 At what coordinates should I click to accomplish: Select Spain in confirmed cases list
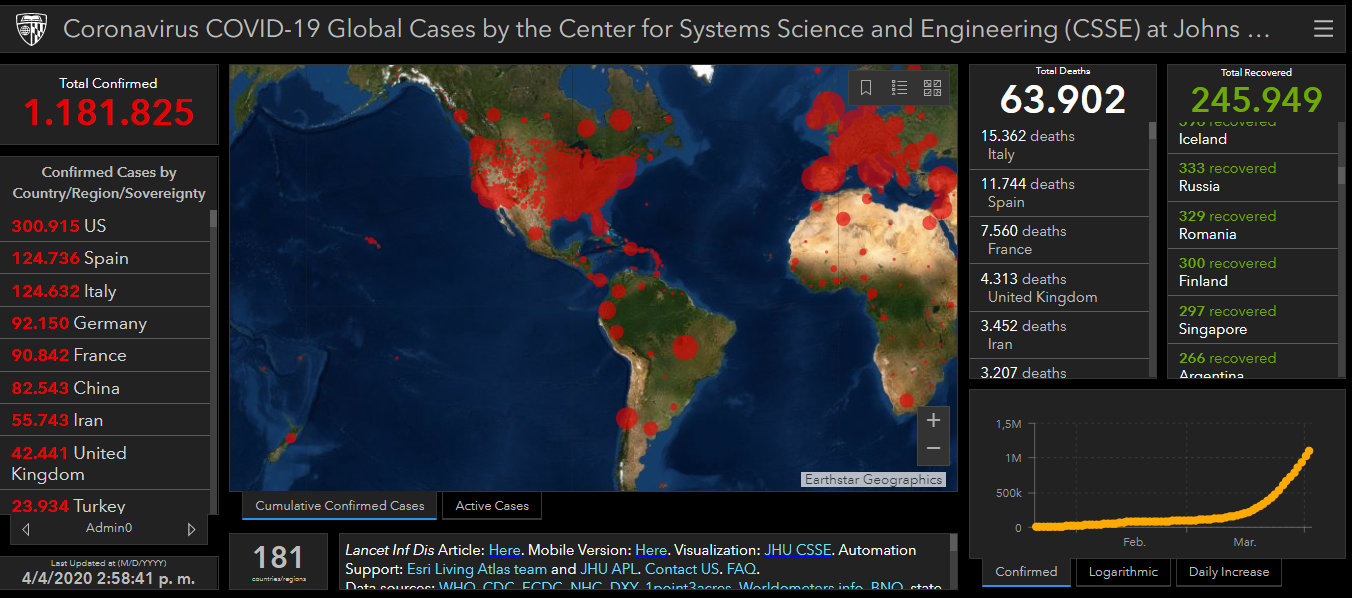105,258
